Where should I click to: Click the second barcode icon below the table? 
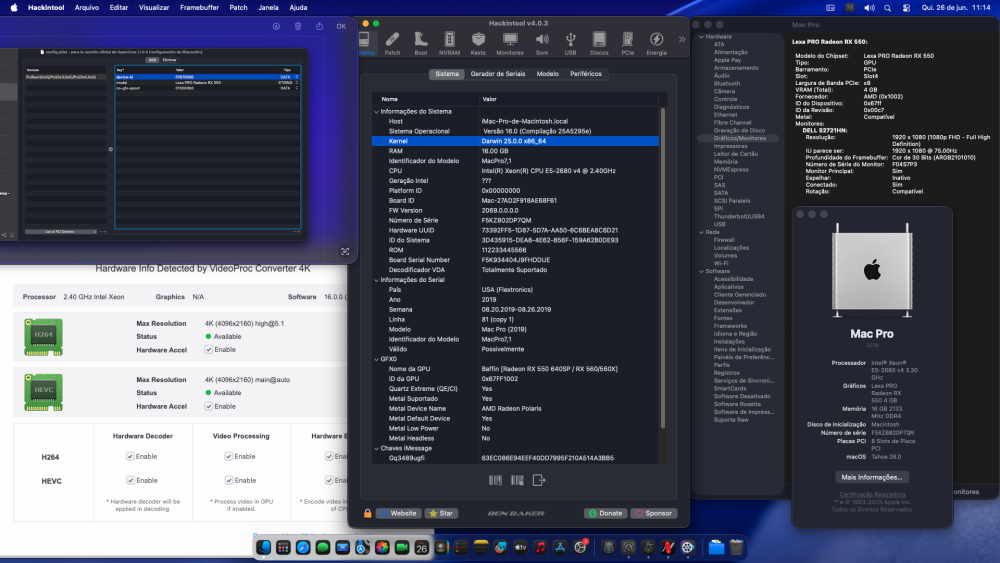pos(517,480)
